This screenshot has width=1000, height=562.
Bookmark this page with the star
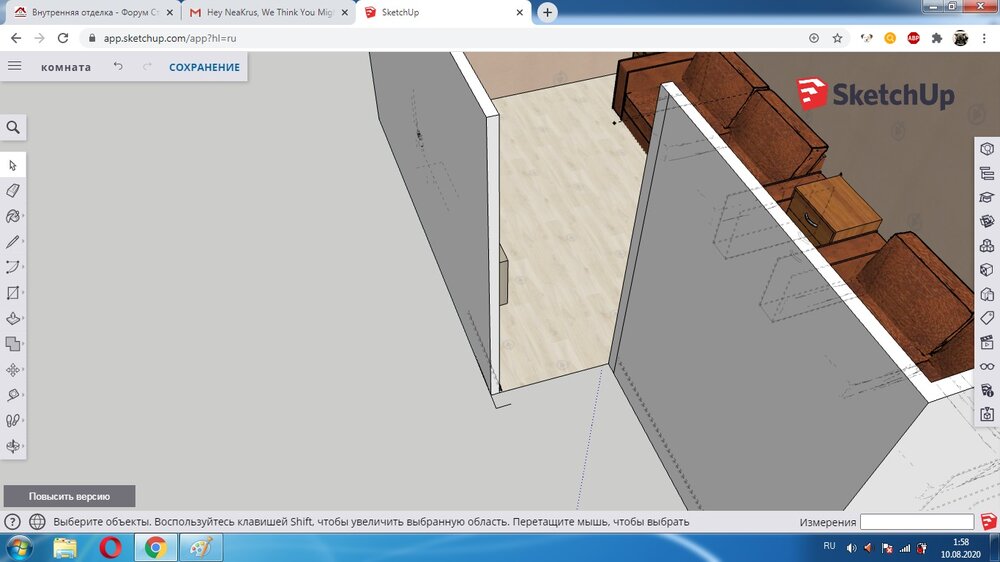[x=837, y=38]
